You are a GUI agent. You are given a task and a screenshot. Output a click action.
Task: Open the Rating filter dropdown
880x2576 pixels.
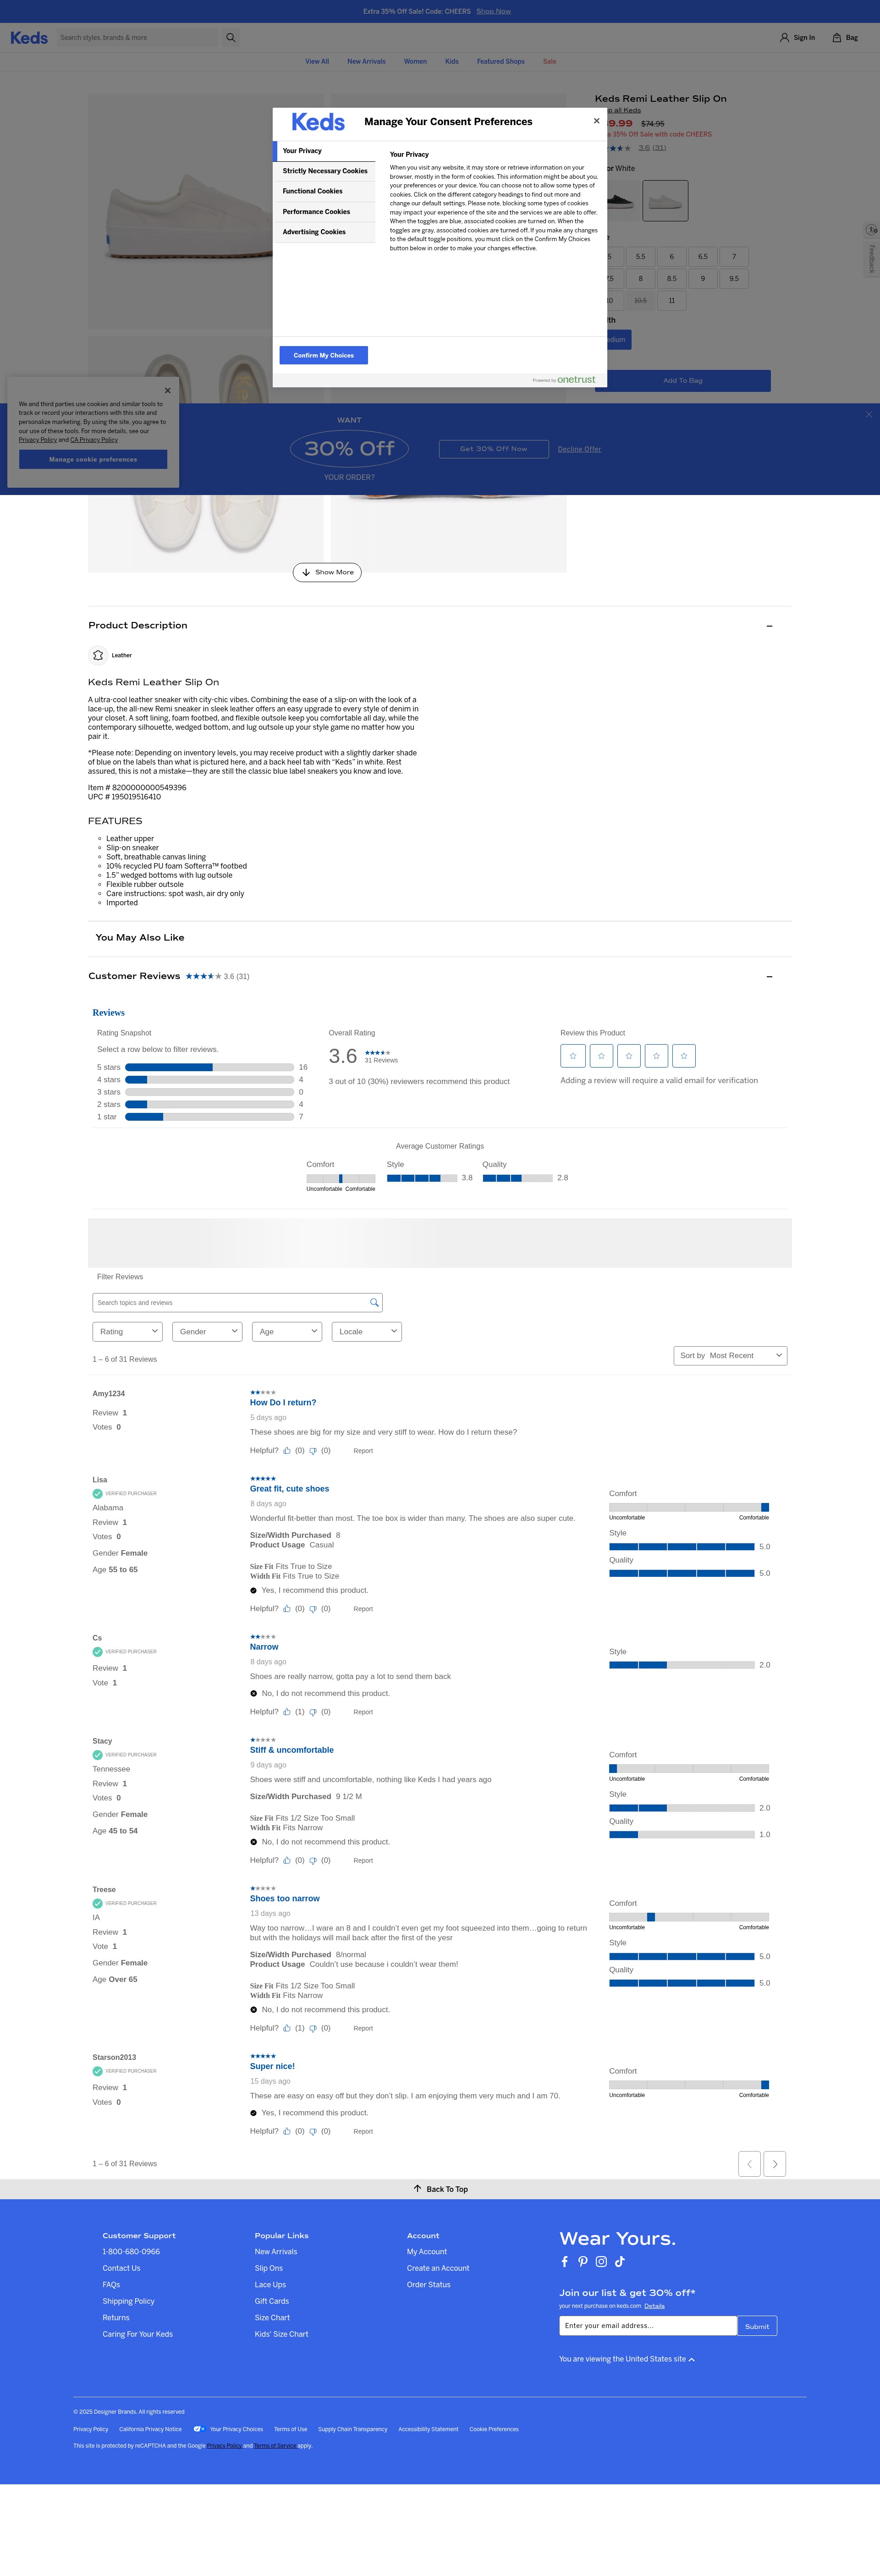pos(127,1332)
